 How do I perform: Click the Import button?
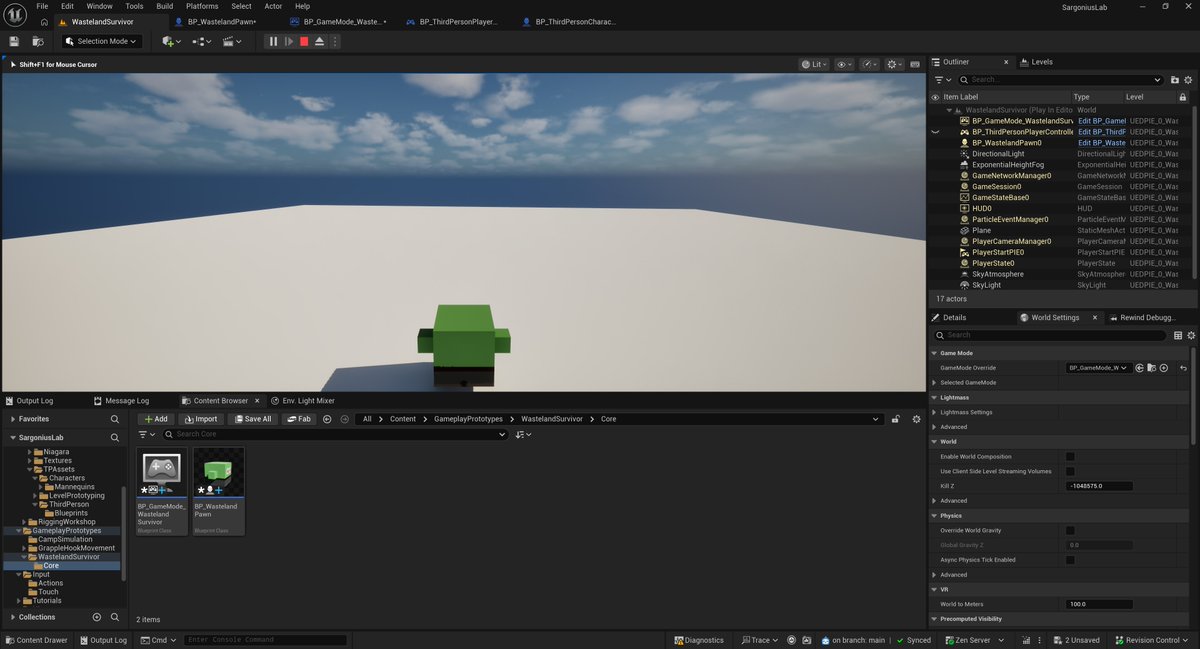pos(200,419)
